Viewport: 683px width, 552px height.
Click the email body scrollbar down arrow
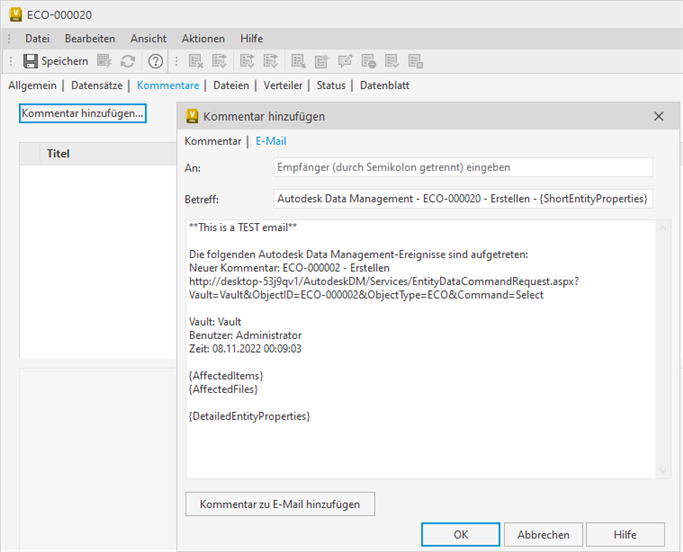[663, 471]
